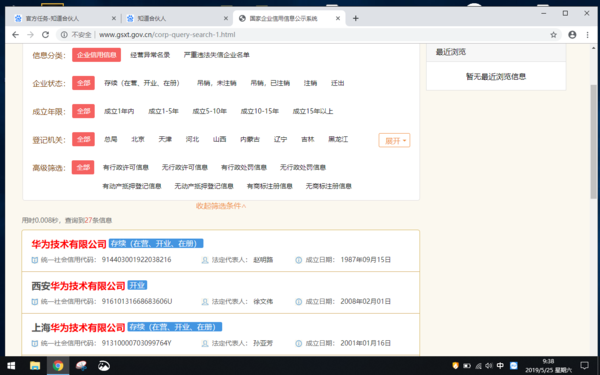This screenshot has height=375, width=600.
Task: Select 全部 under 成立年限
Action: click(83, 111)
